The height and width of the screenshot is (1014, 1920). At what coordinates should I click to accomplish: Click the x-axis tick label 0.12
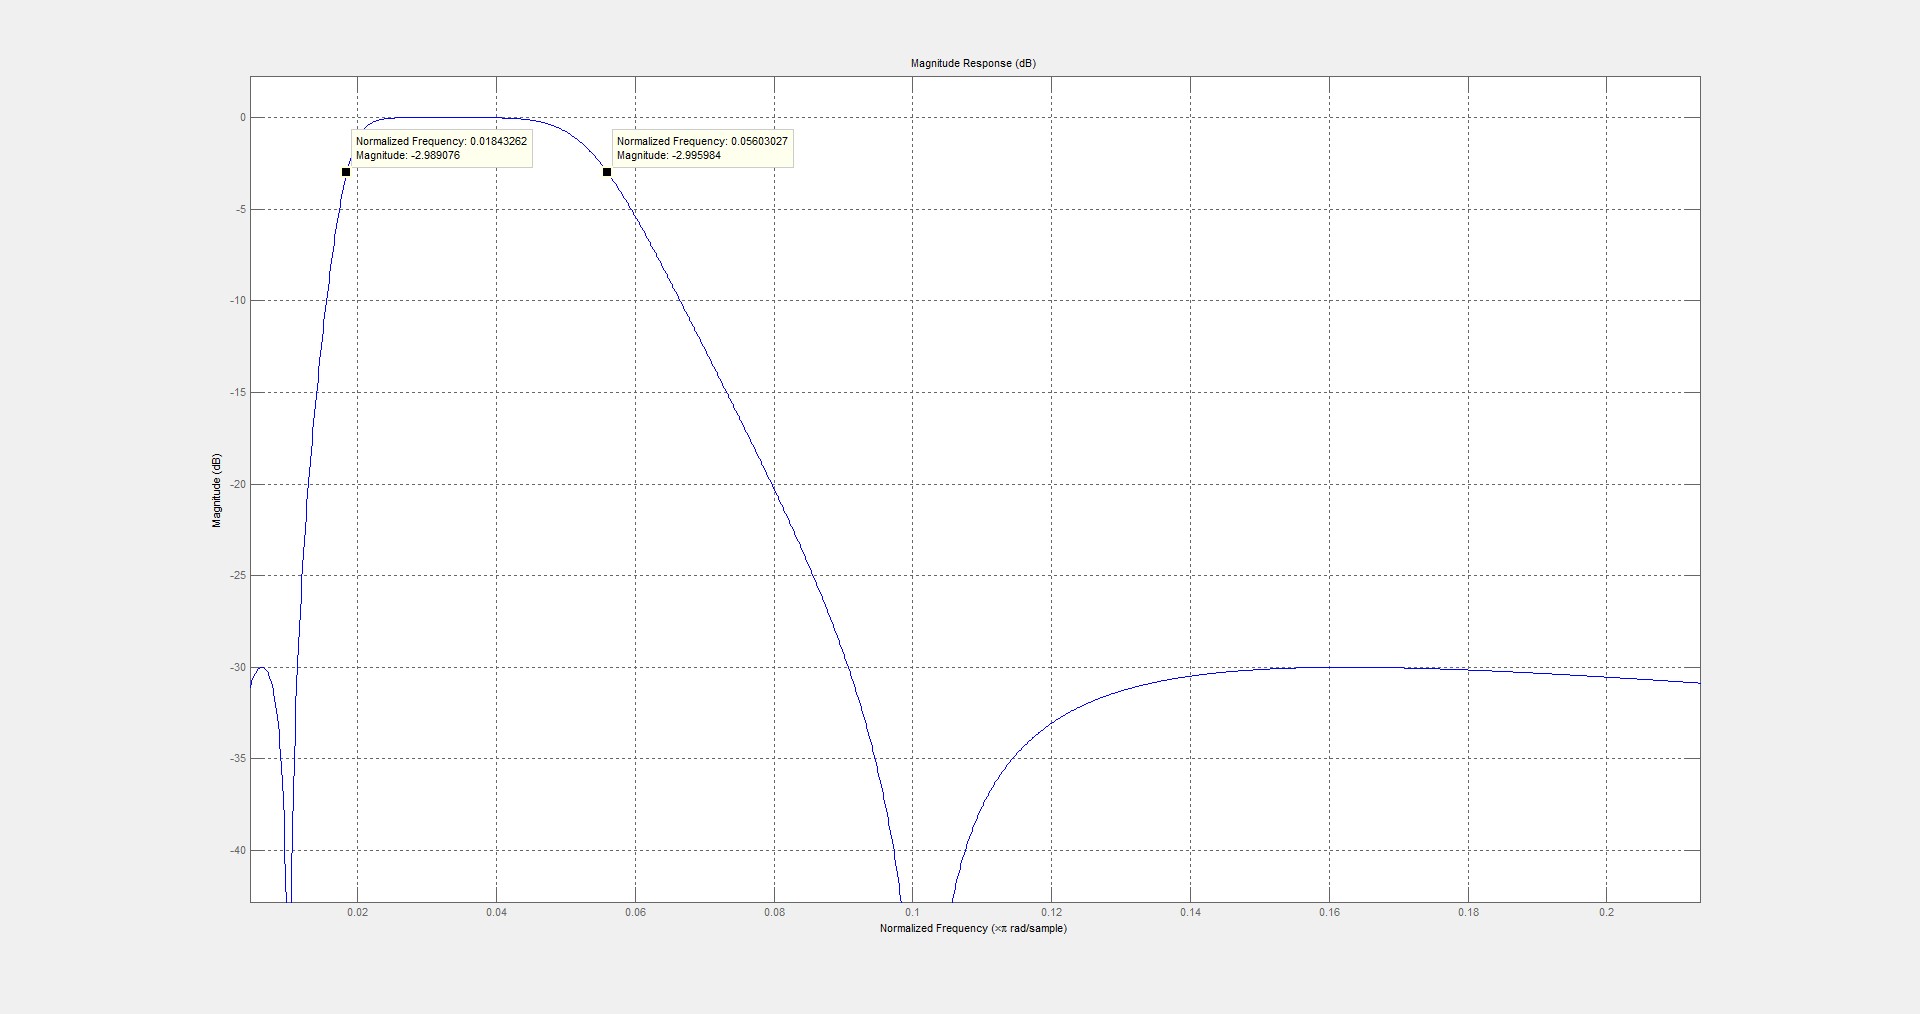tap(1051, 912)
